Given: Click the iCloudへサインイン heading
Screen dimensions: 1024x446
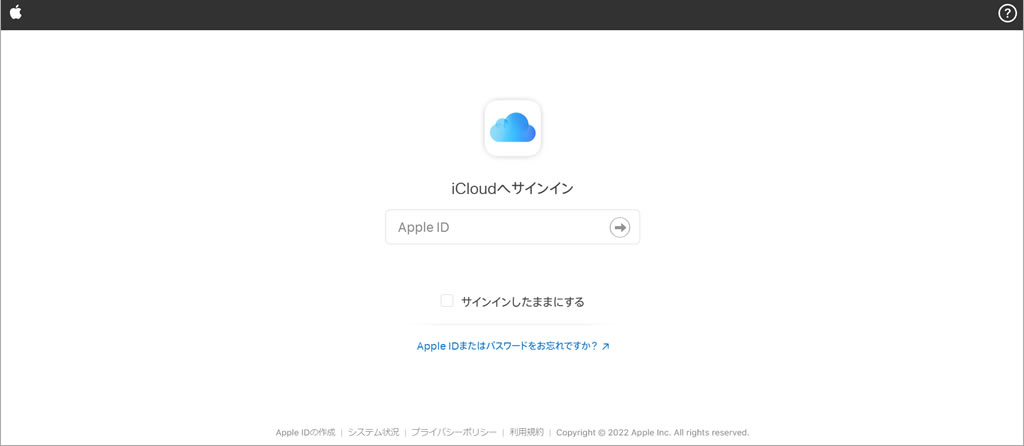Looking at the screenshot, I should [512, 188].
